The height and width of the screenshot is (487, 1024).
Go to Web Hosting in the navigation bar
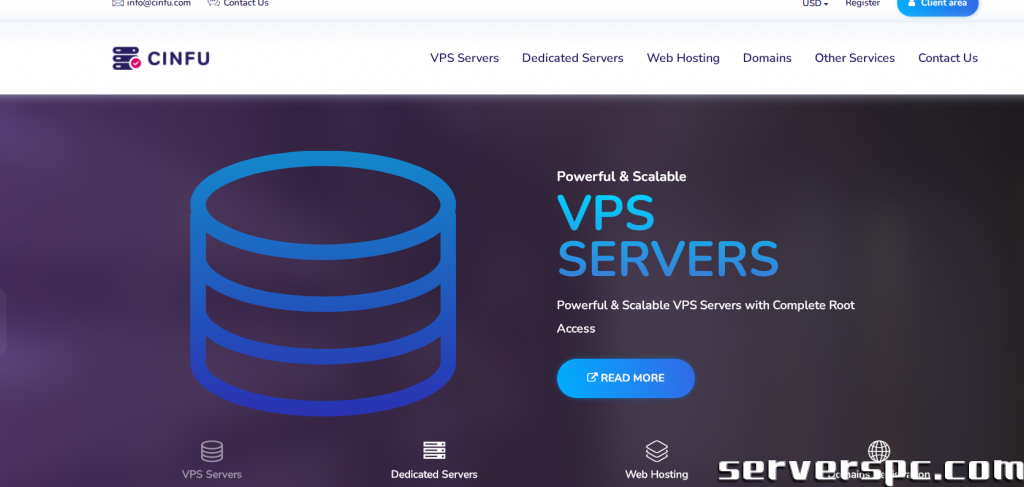(x=683, y=58)
